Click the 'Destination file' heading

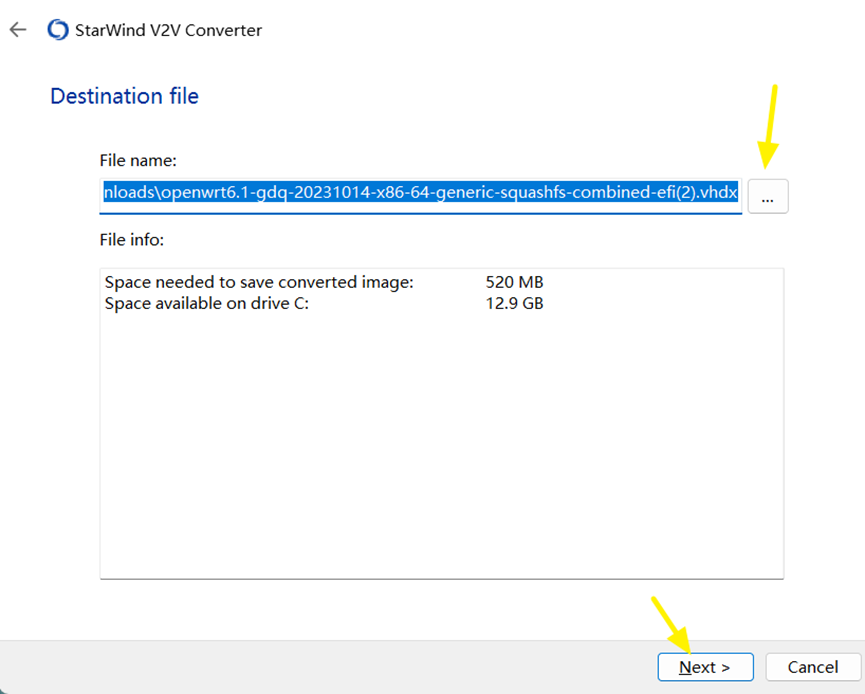(125, 96)
